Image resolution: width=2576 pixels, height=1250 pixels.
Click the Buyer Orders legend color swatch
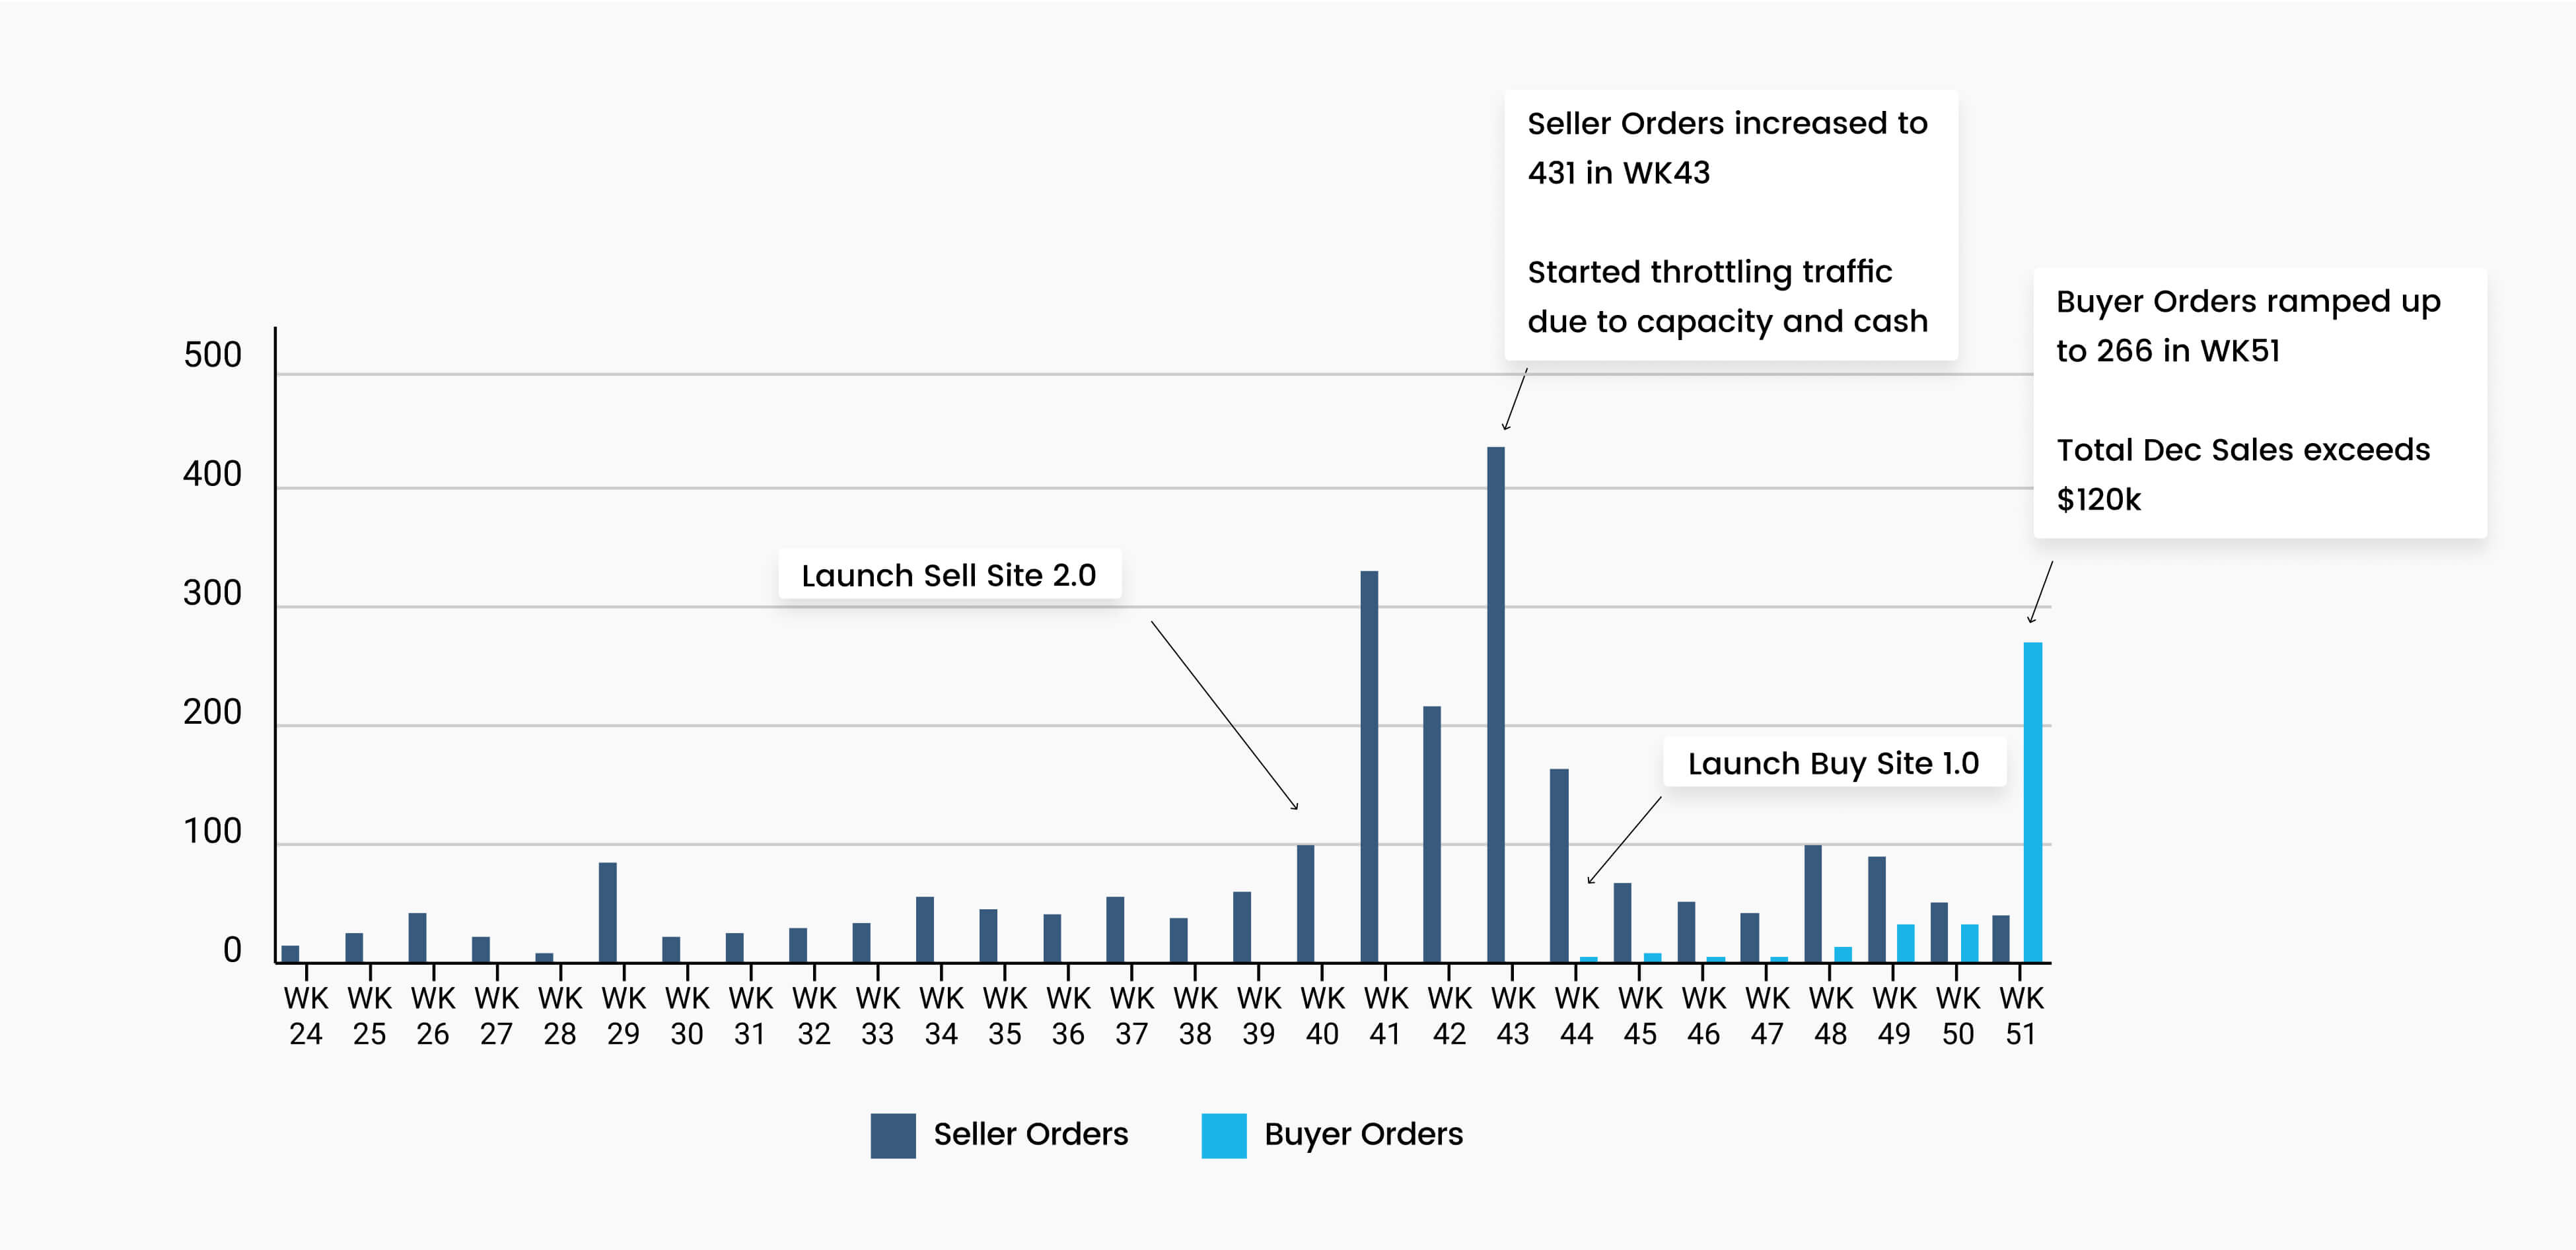coord(1224,1135)
